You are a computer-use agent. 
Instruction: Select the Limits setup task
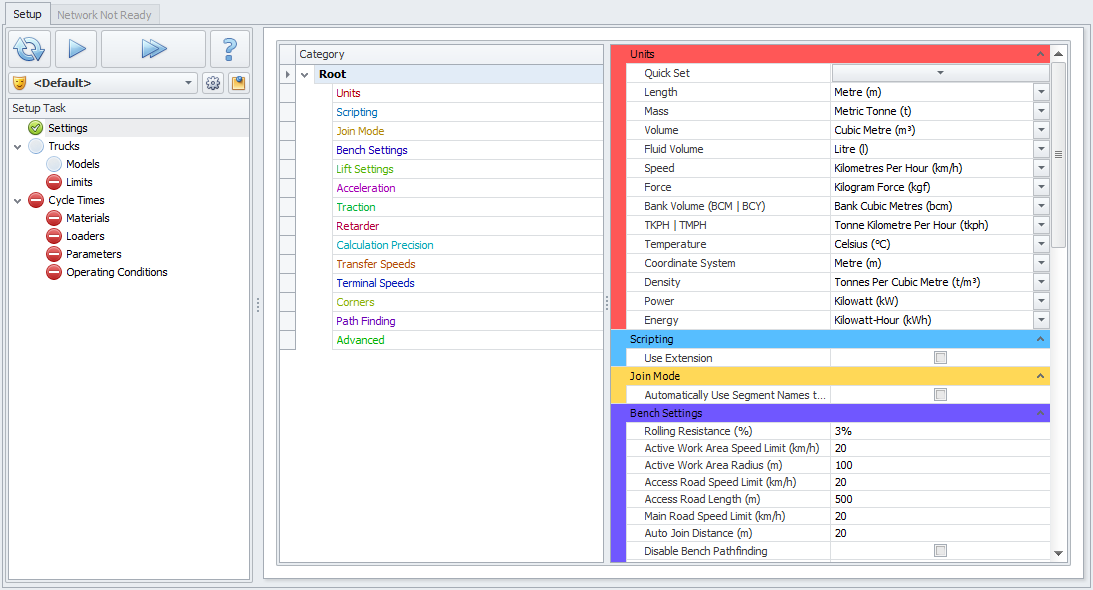point(79,182)
